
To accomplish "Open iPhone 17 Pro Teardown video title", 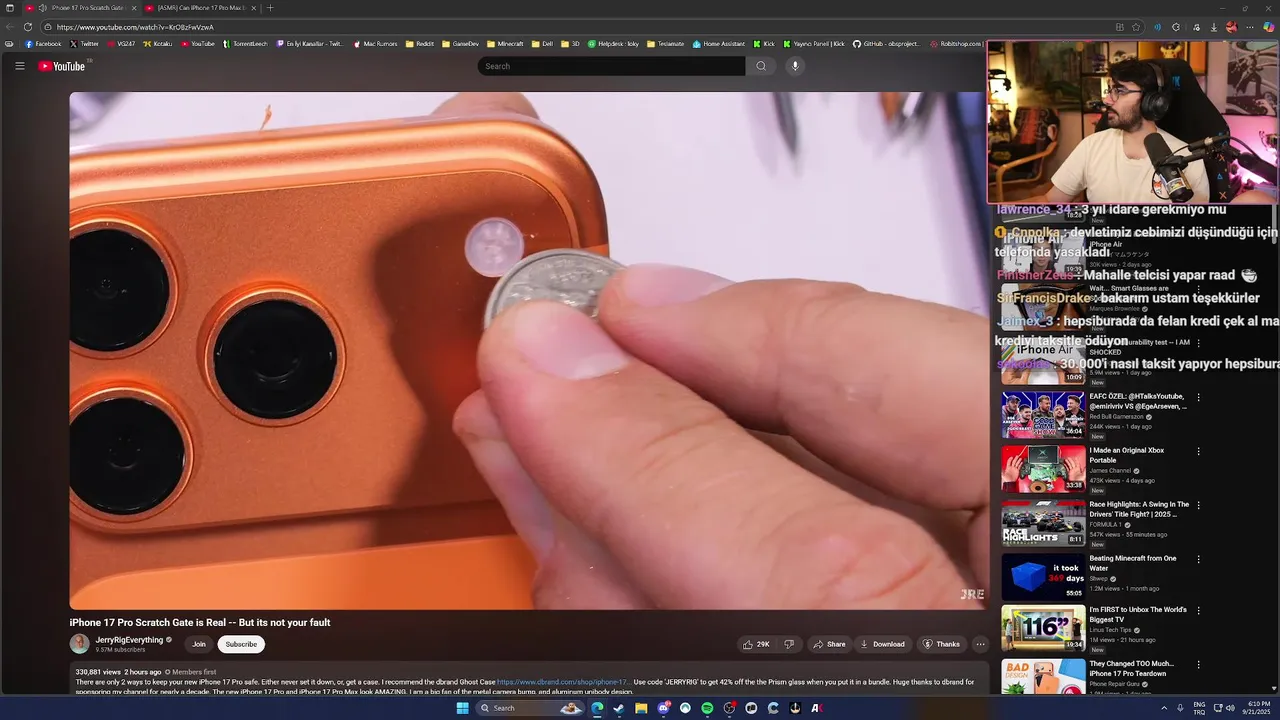I will click(x=1132, y=668).
